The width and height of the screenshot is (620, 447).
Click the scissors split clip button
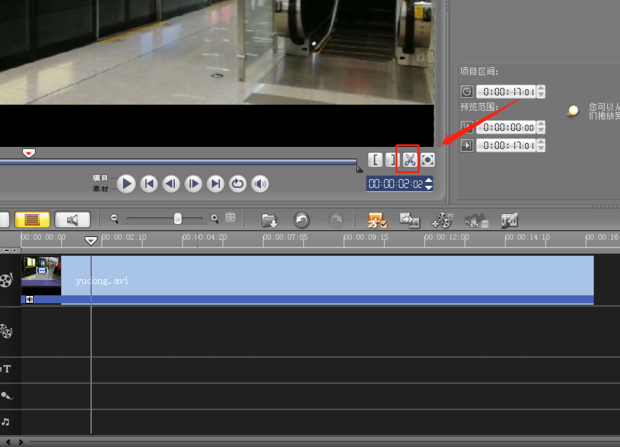[410, 160]
